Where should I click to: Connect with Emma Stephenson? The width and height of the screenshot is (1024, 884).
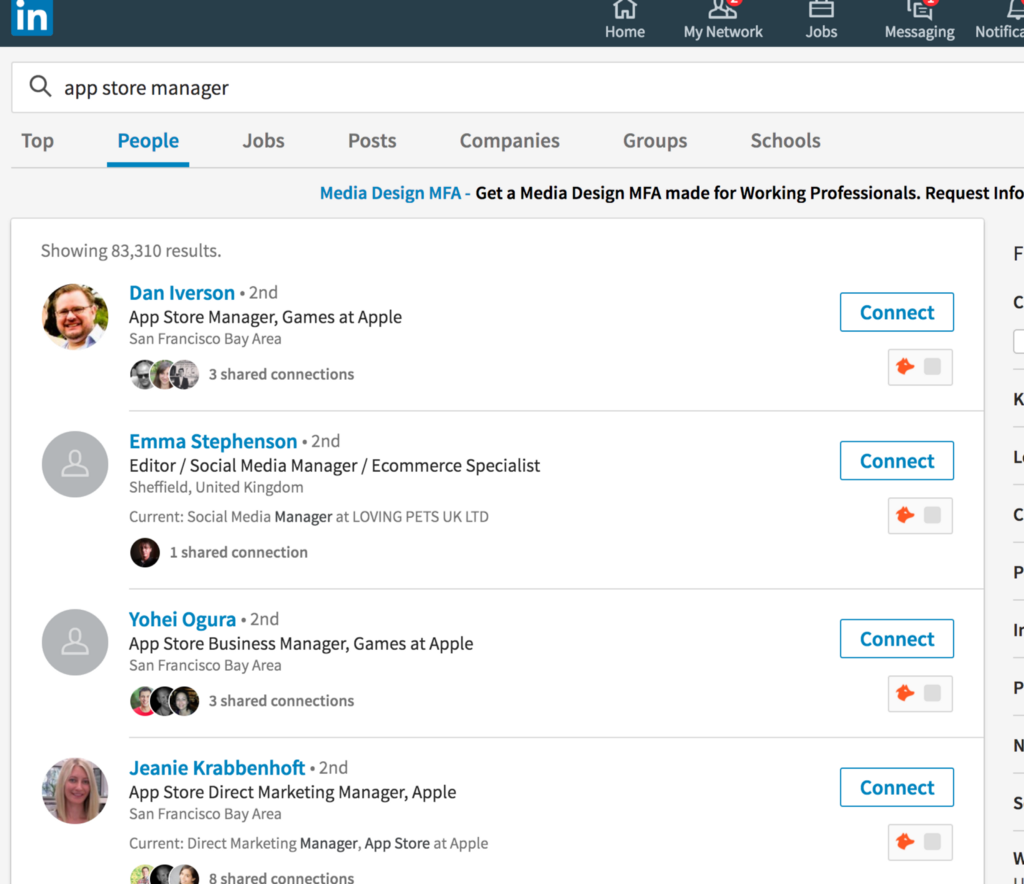[897, 461]
